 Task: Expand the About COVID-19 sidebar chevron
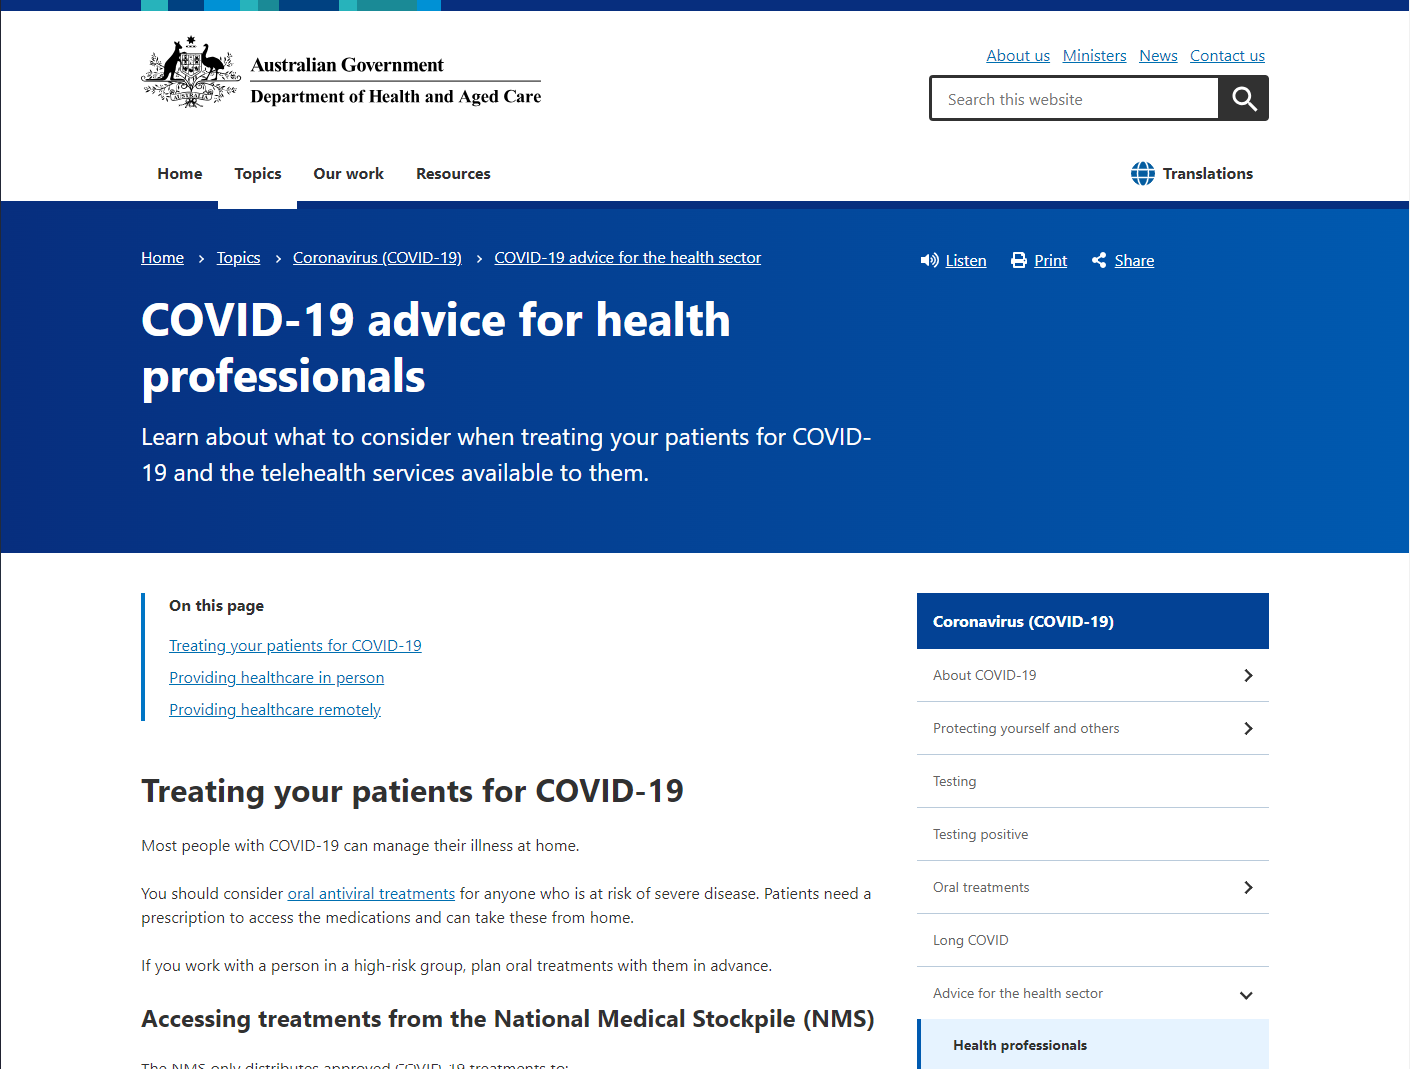[1247, 676]
